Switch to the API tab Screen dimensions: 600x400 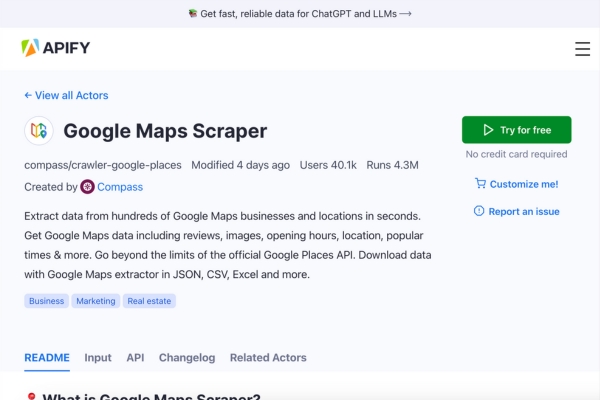click(135, 358)
